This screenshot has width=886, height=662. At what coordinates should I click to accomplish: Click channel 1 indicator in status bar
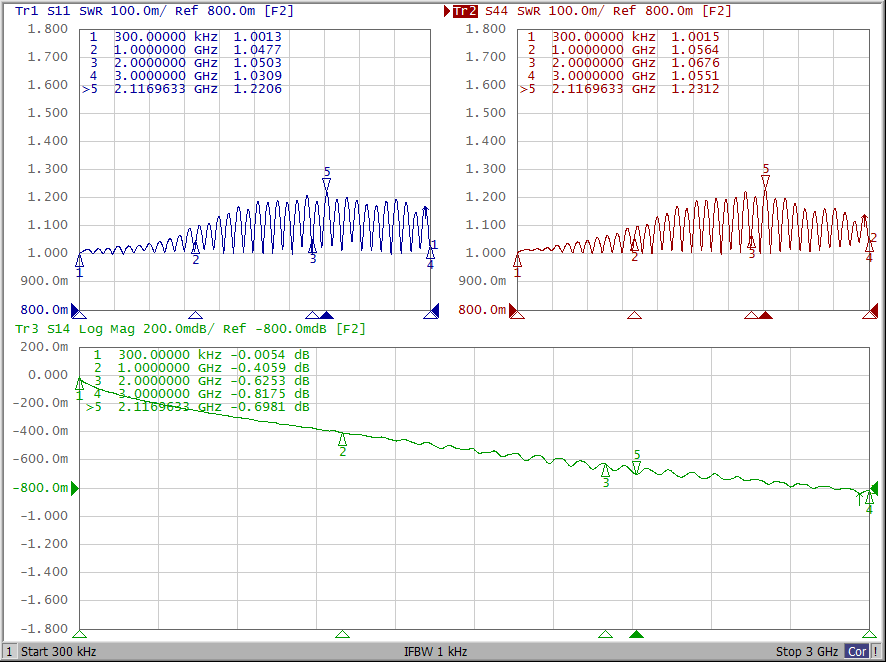[x=9, y=652]
